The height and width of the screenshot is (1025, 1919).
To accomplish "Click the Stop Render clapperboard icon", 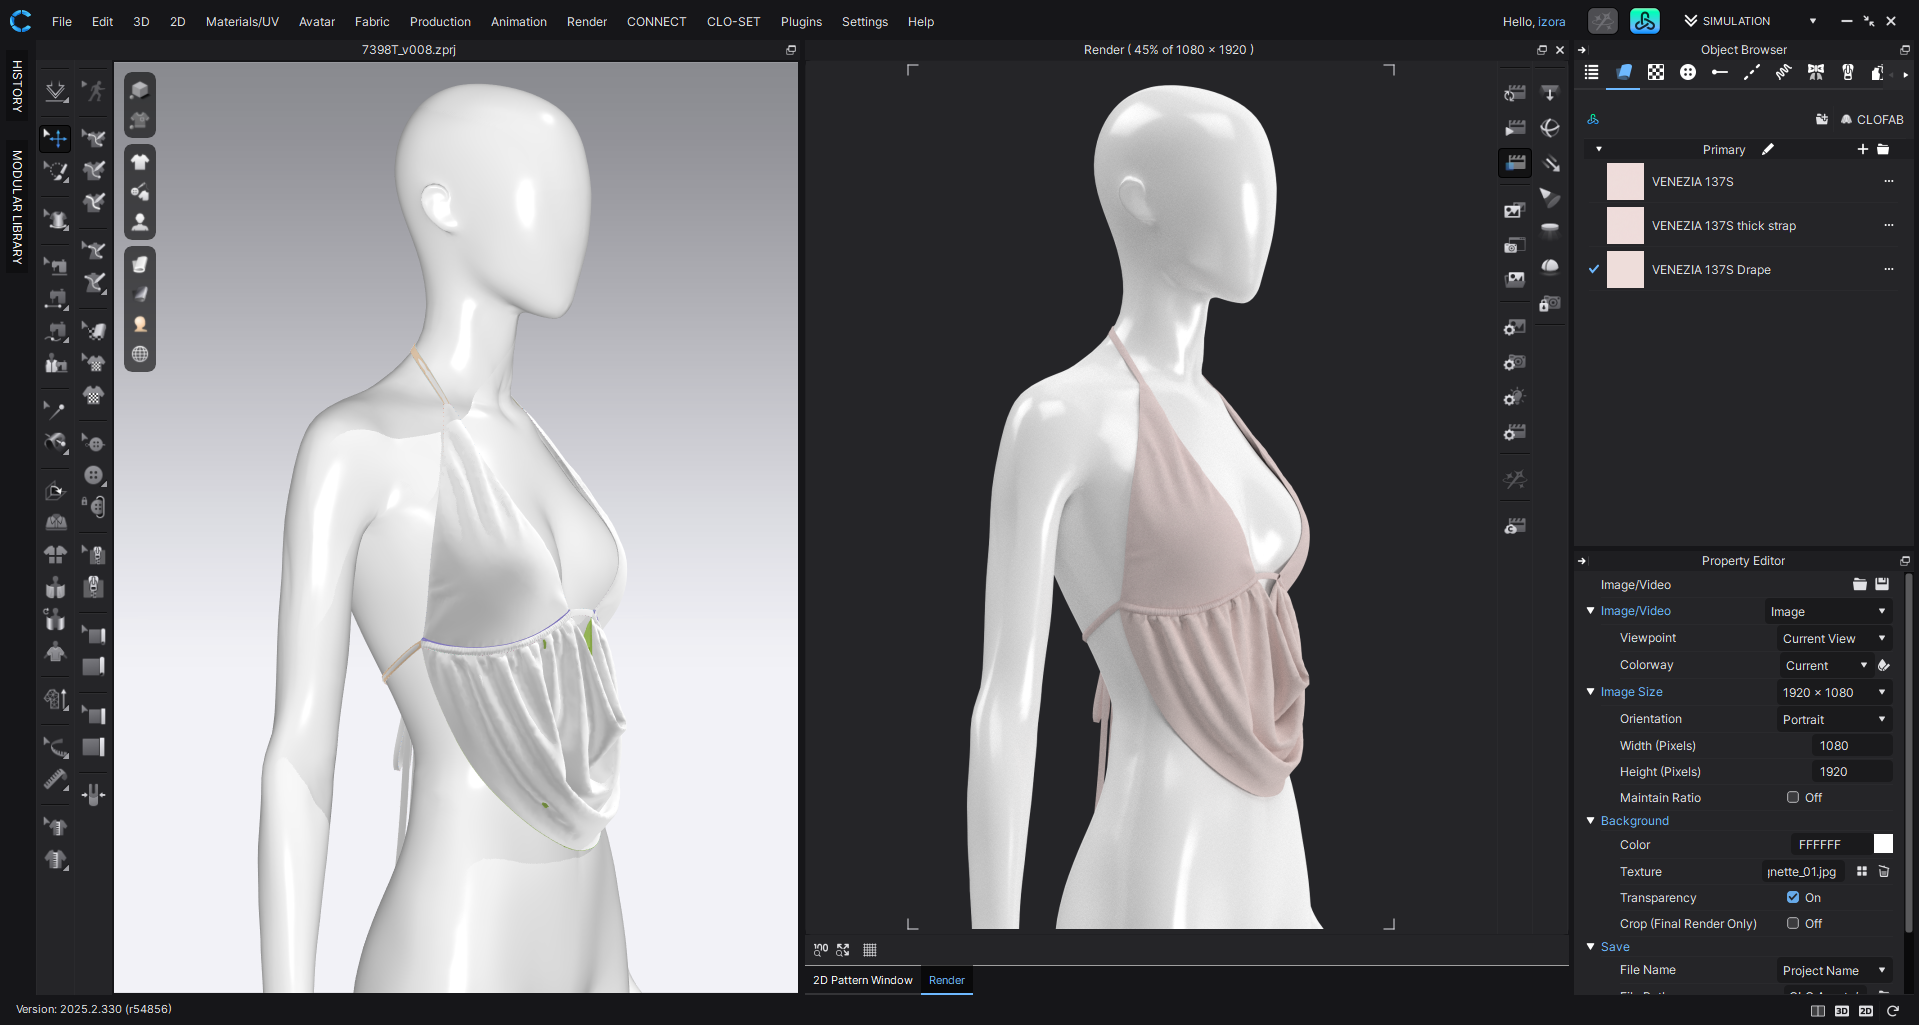I will [1515, 163].
